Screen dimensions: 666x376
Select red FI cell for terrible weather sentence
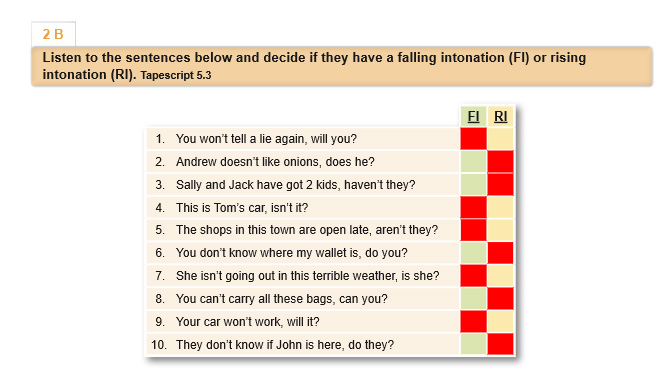(x=474, y=276)
